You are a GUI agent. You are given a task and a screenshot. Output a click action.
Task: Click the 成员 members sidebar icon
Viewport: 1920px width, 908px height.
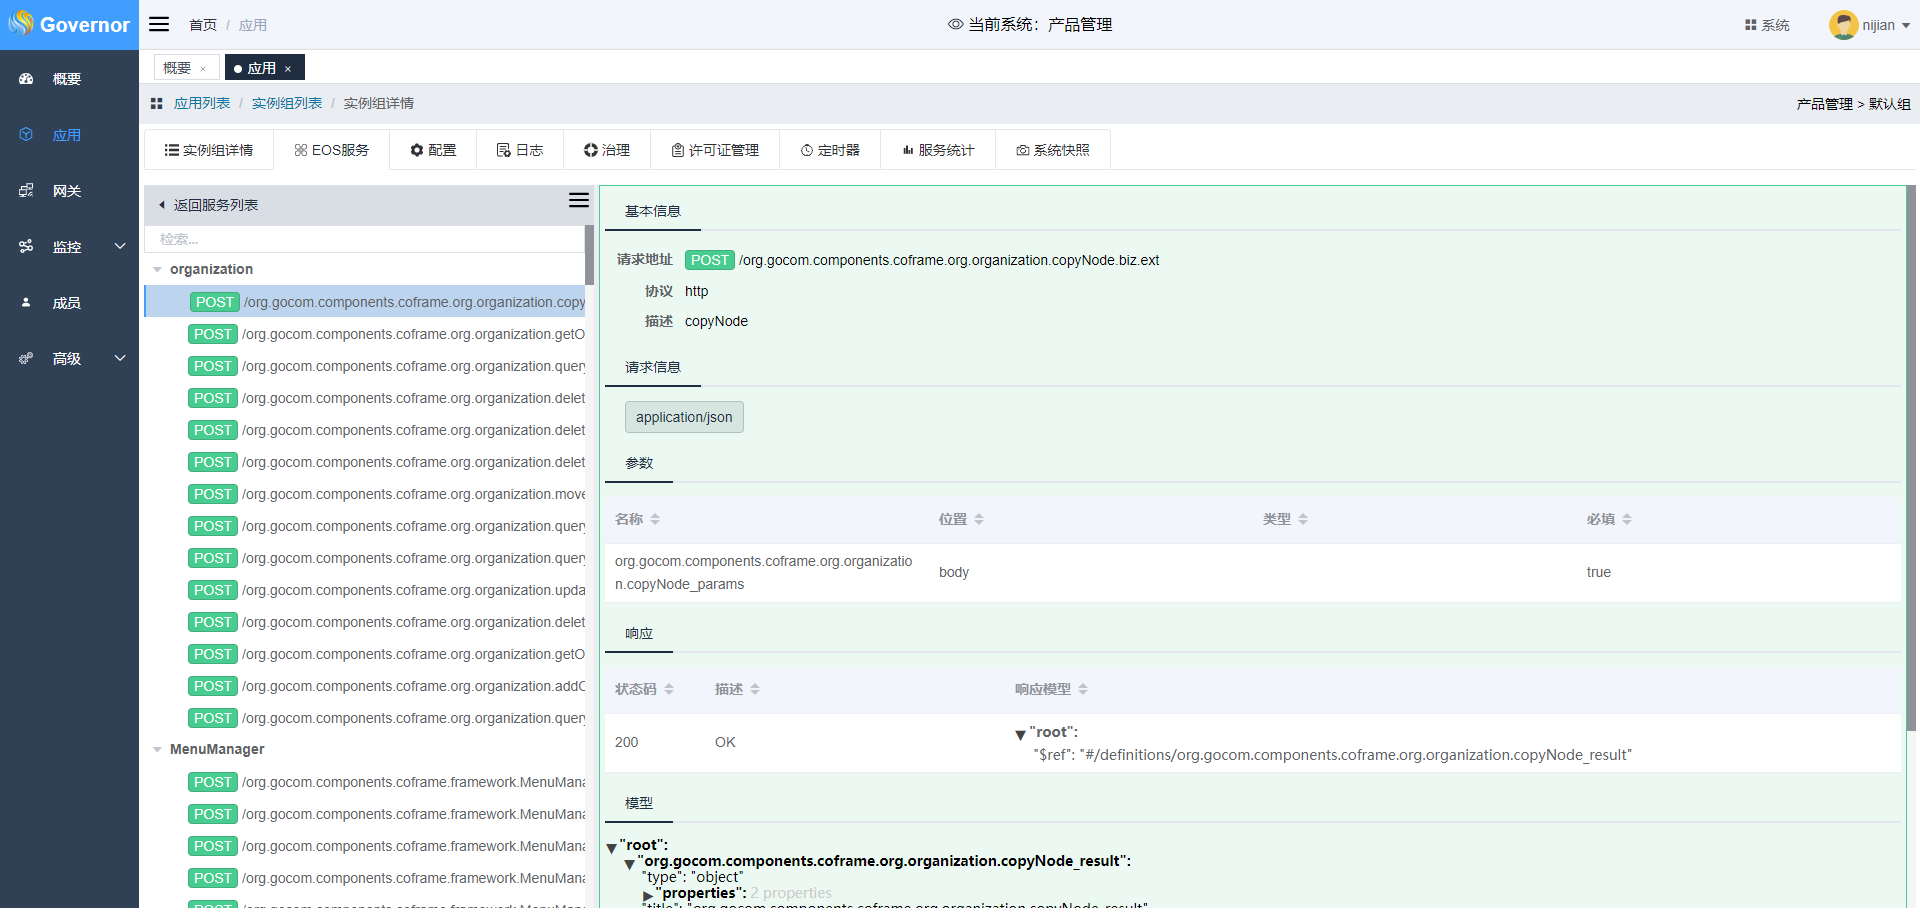coord(27,303)
